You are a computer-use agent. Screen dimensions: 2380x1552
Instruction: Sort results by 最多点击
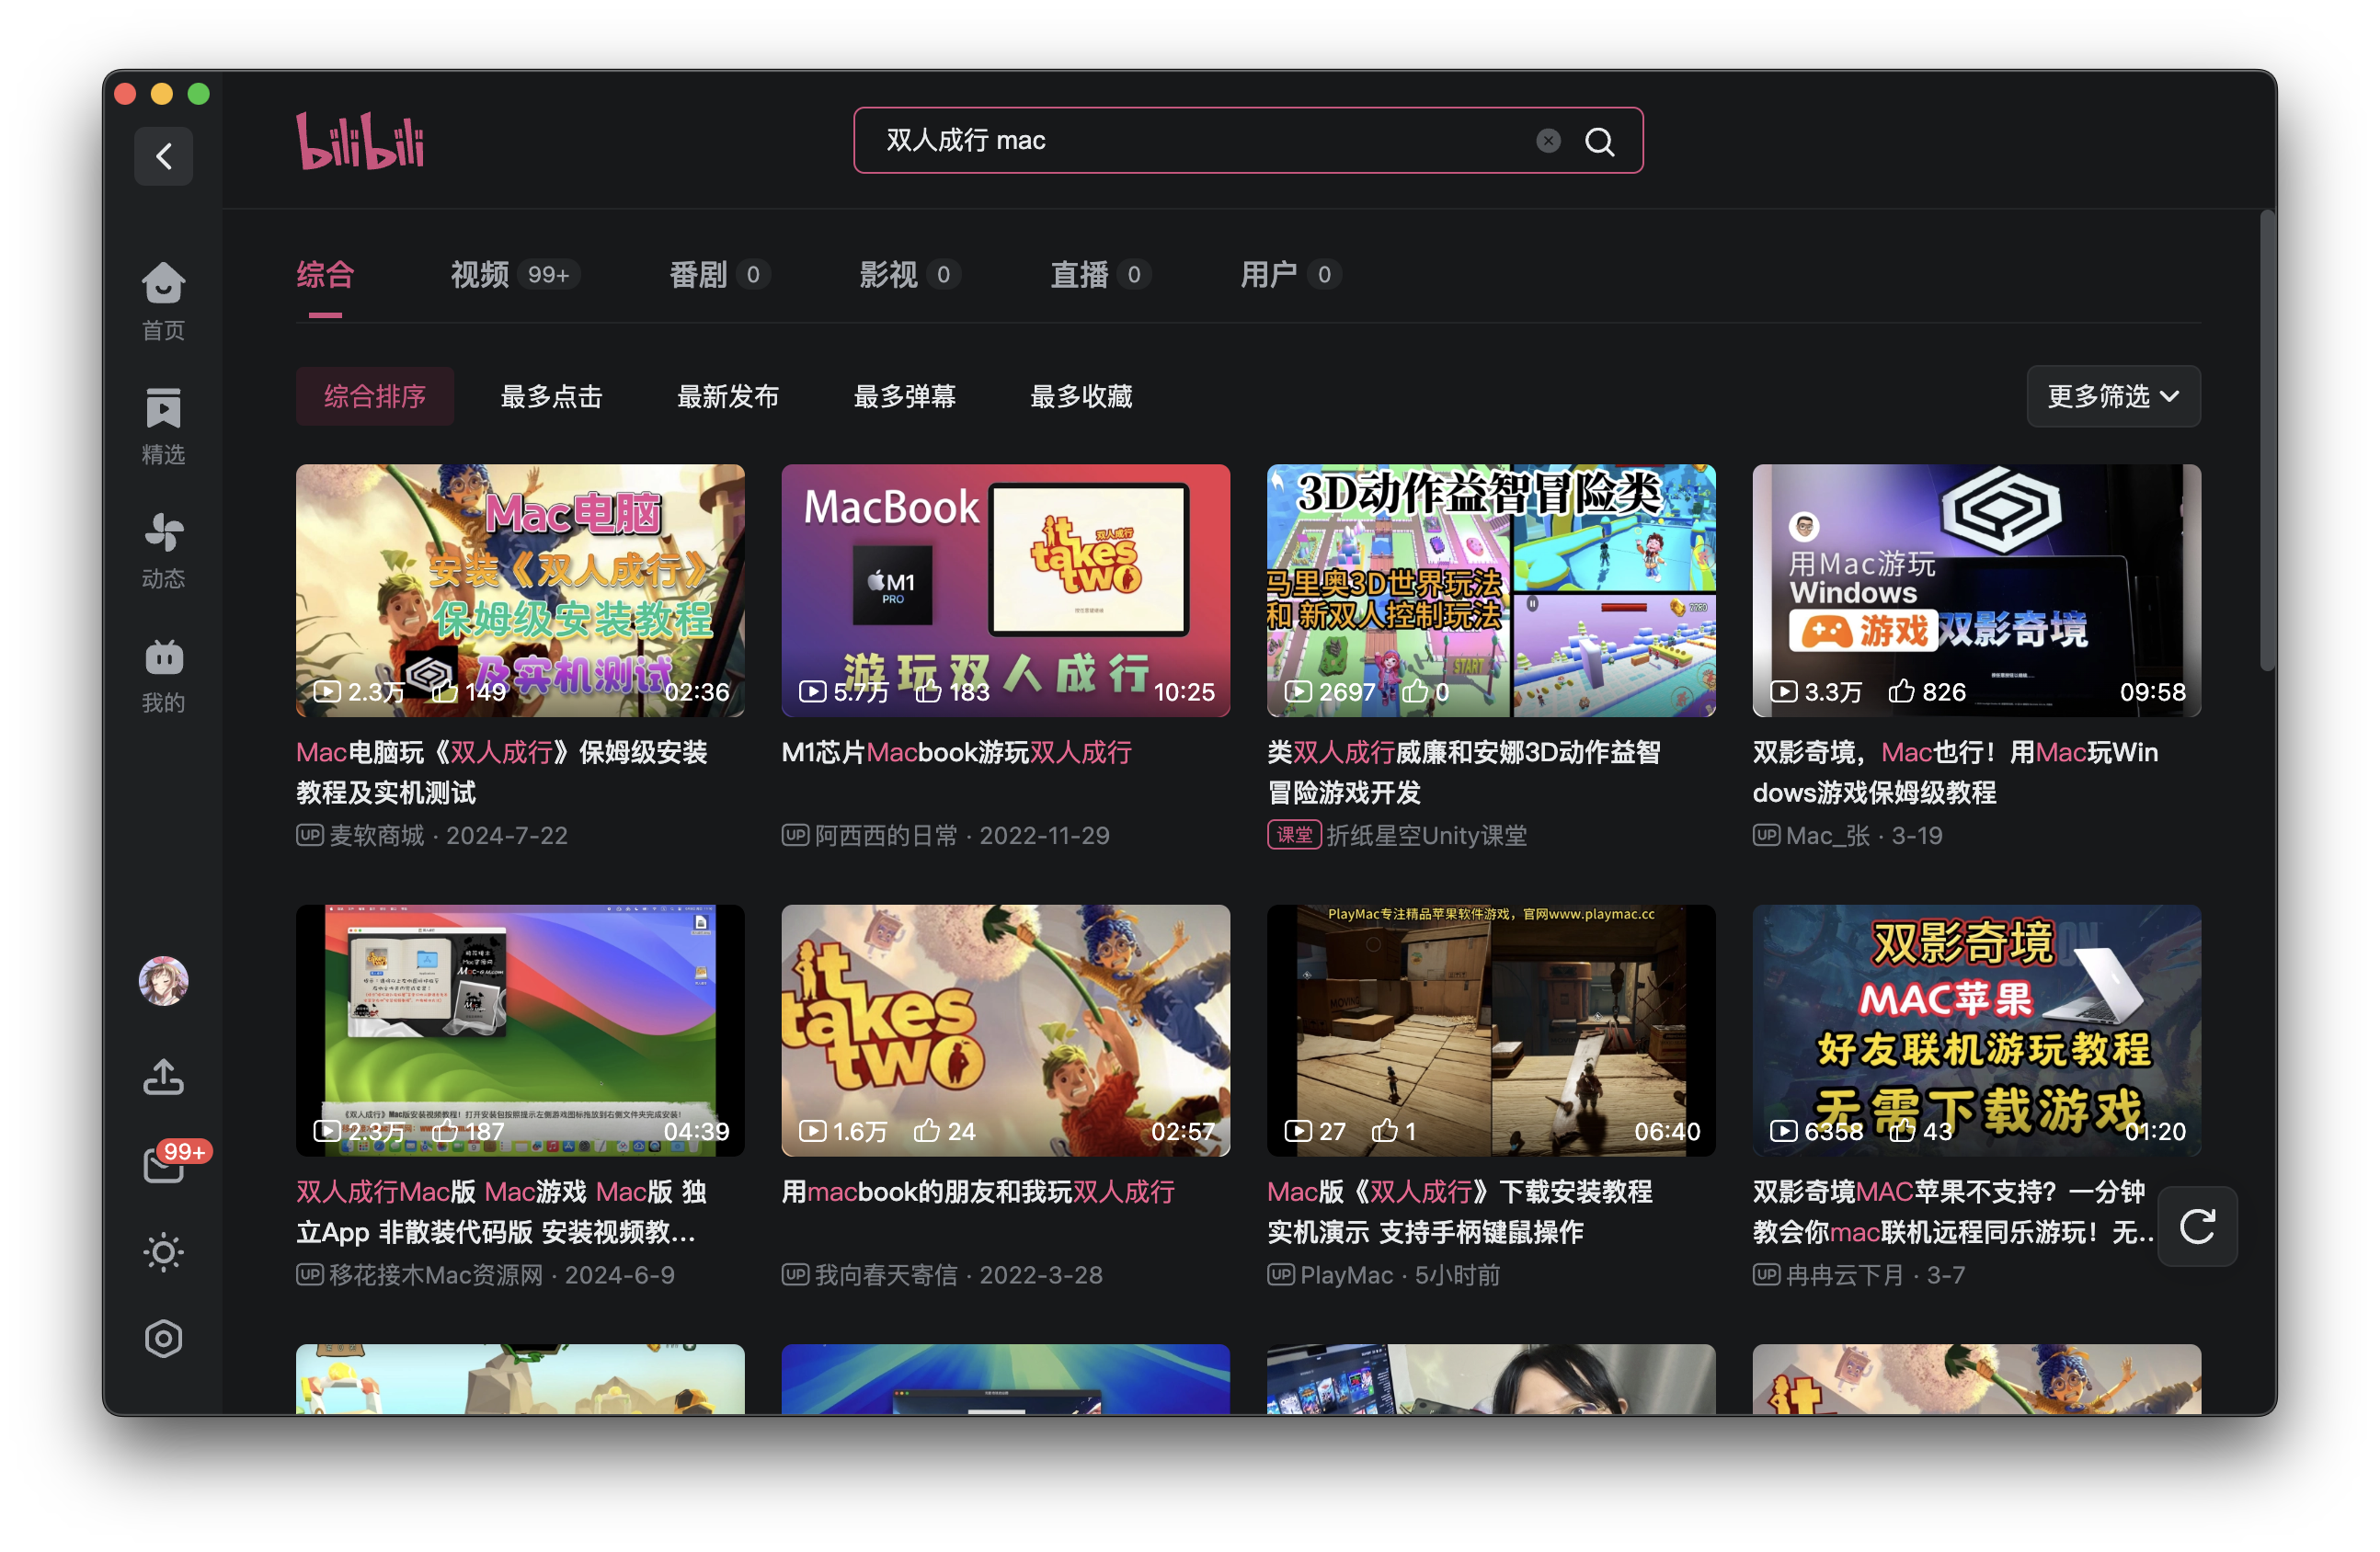tap(551, 396)
